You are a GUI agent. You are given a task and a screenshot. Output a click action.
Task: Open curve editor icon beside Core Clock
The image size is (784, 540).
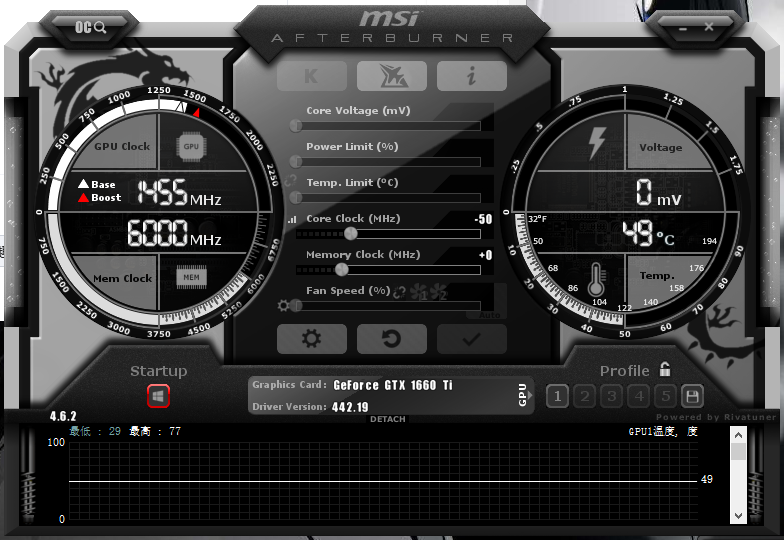292,220
